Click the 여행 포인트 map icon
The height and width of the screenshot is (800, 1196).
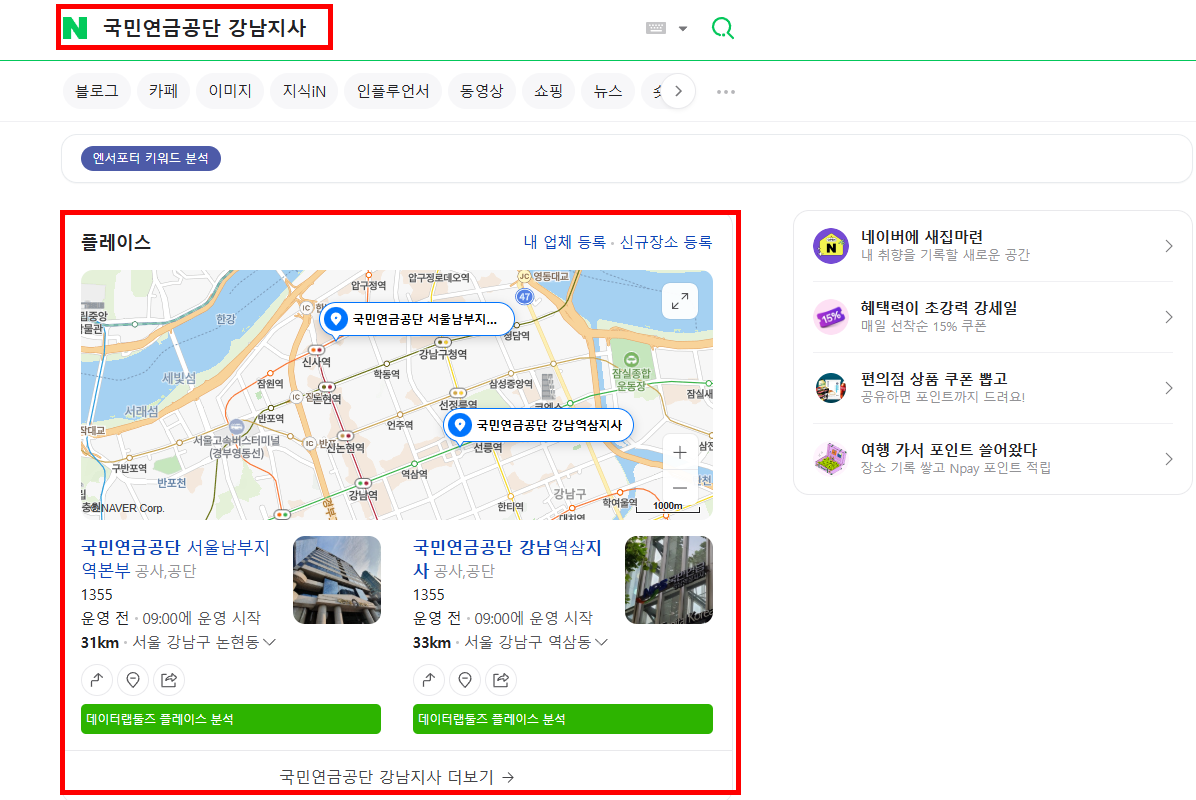tap(831, 458)
